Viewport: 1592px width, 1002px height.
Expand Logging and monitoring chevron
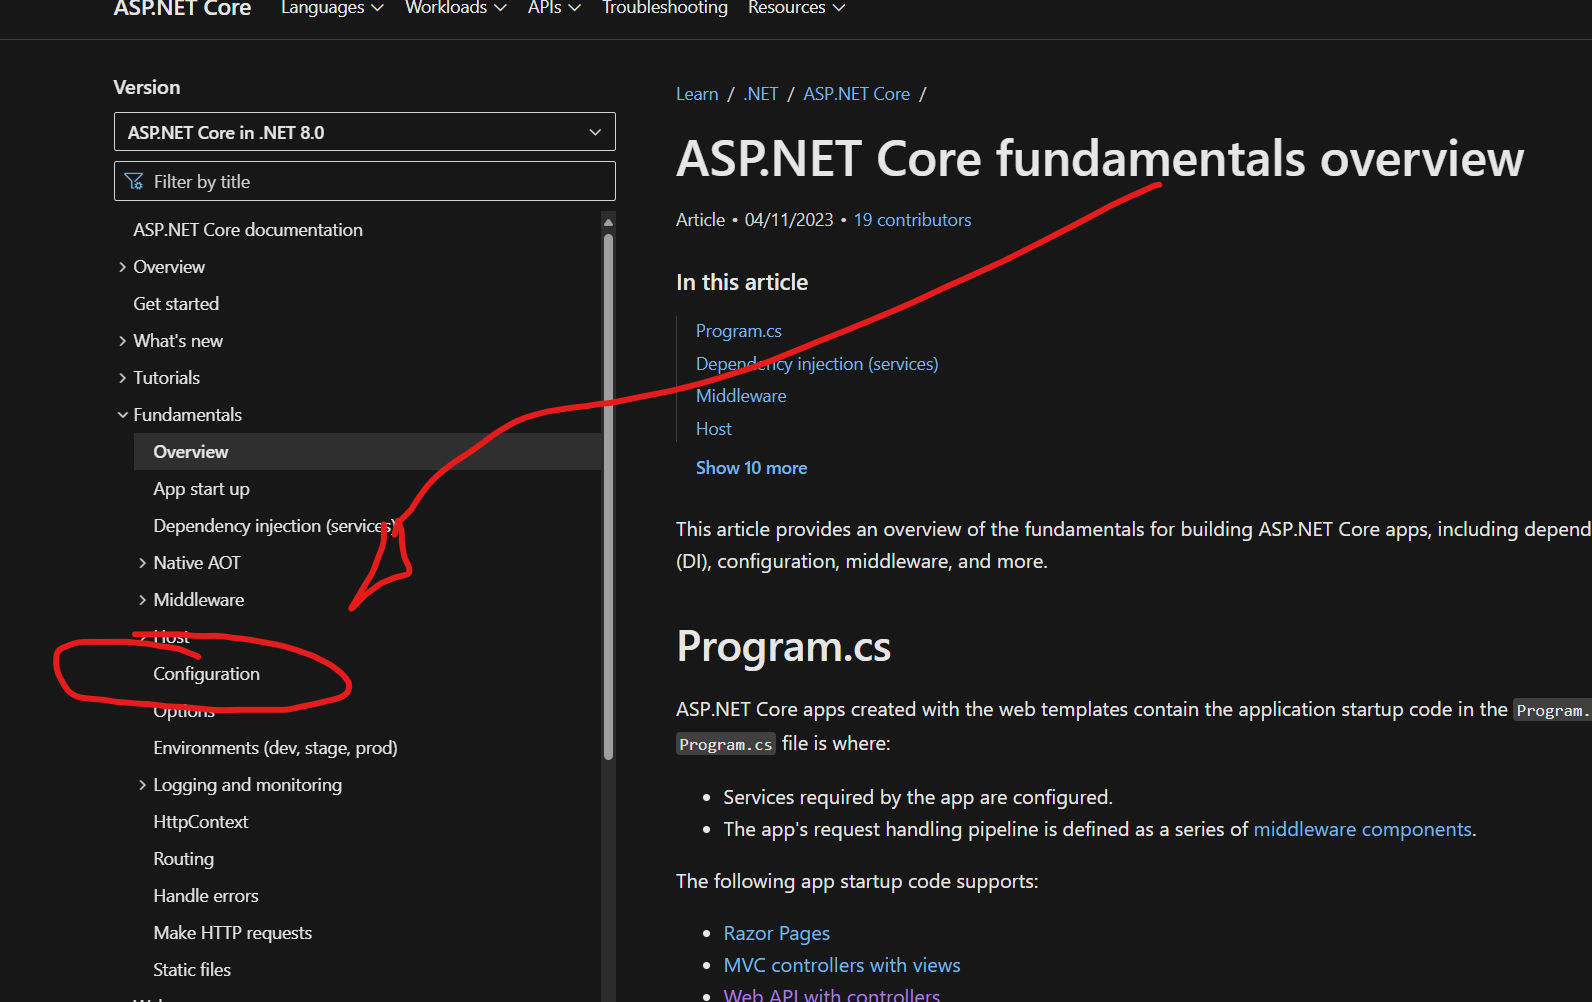(143, 785)
